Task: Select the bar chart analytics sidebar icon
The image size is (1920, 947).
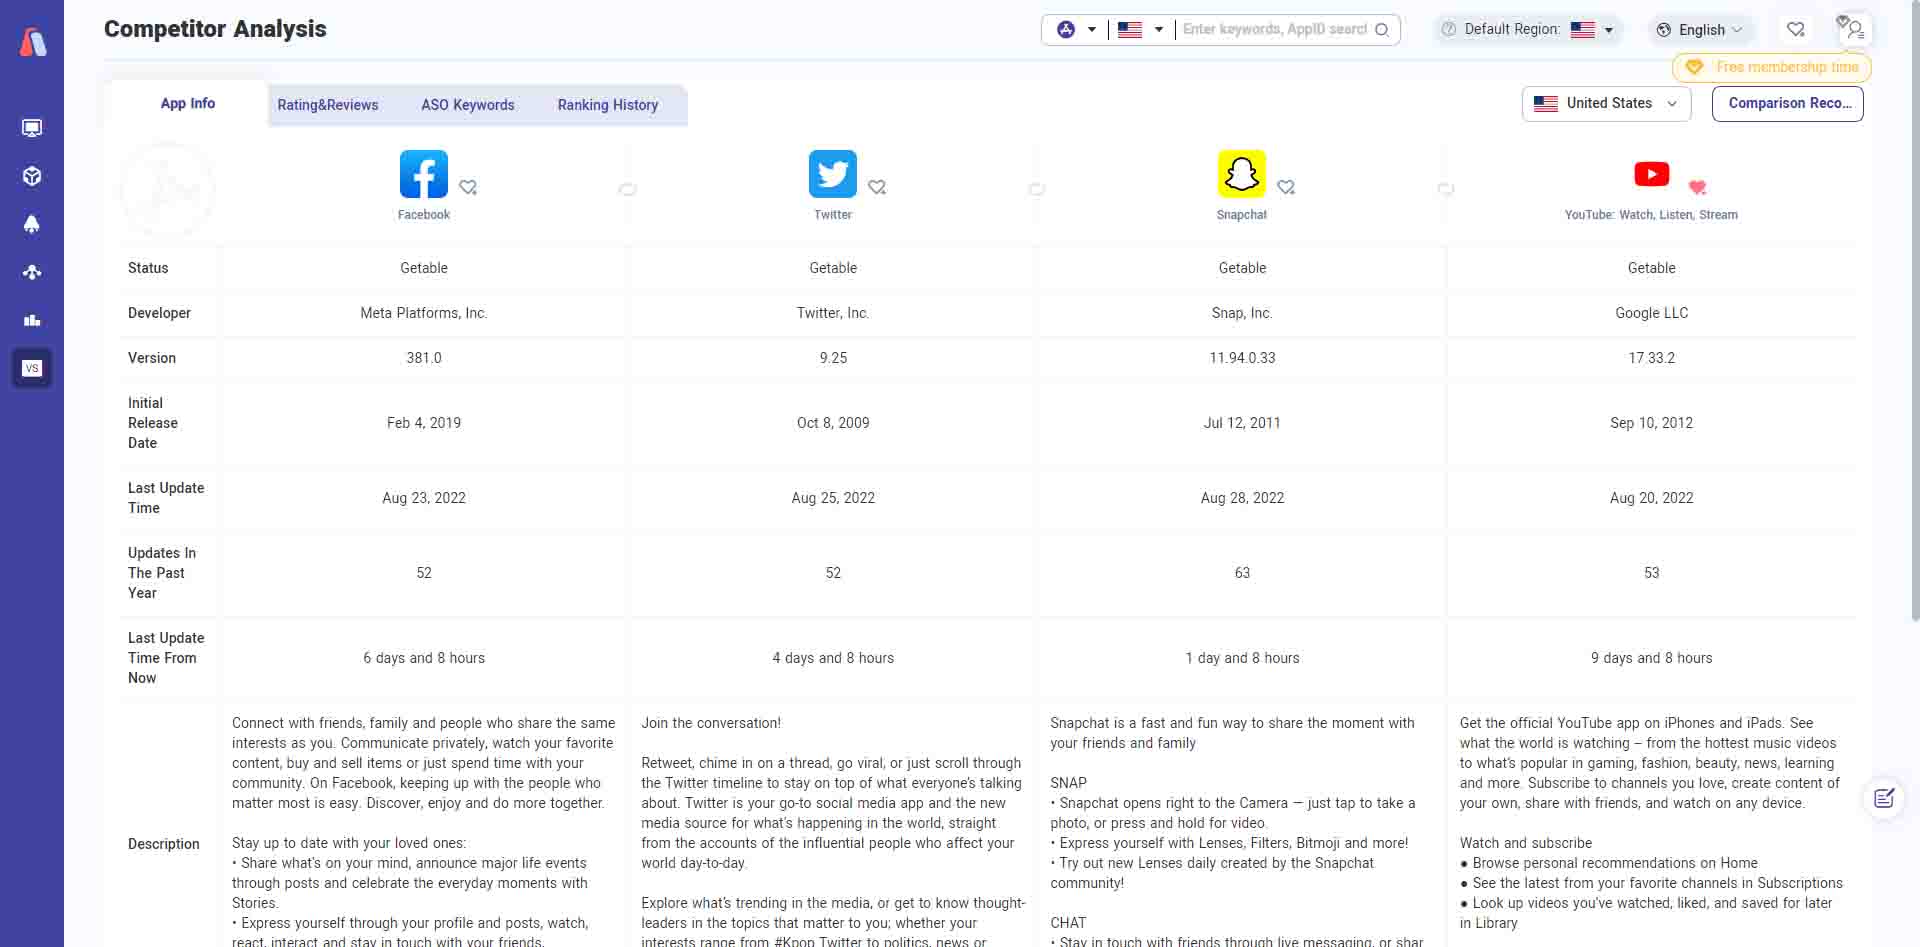Action: 31,320
